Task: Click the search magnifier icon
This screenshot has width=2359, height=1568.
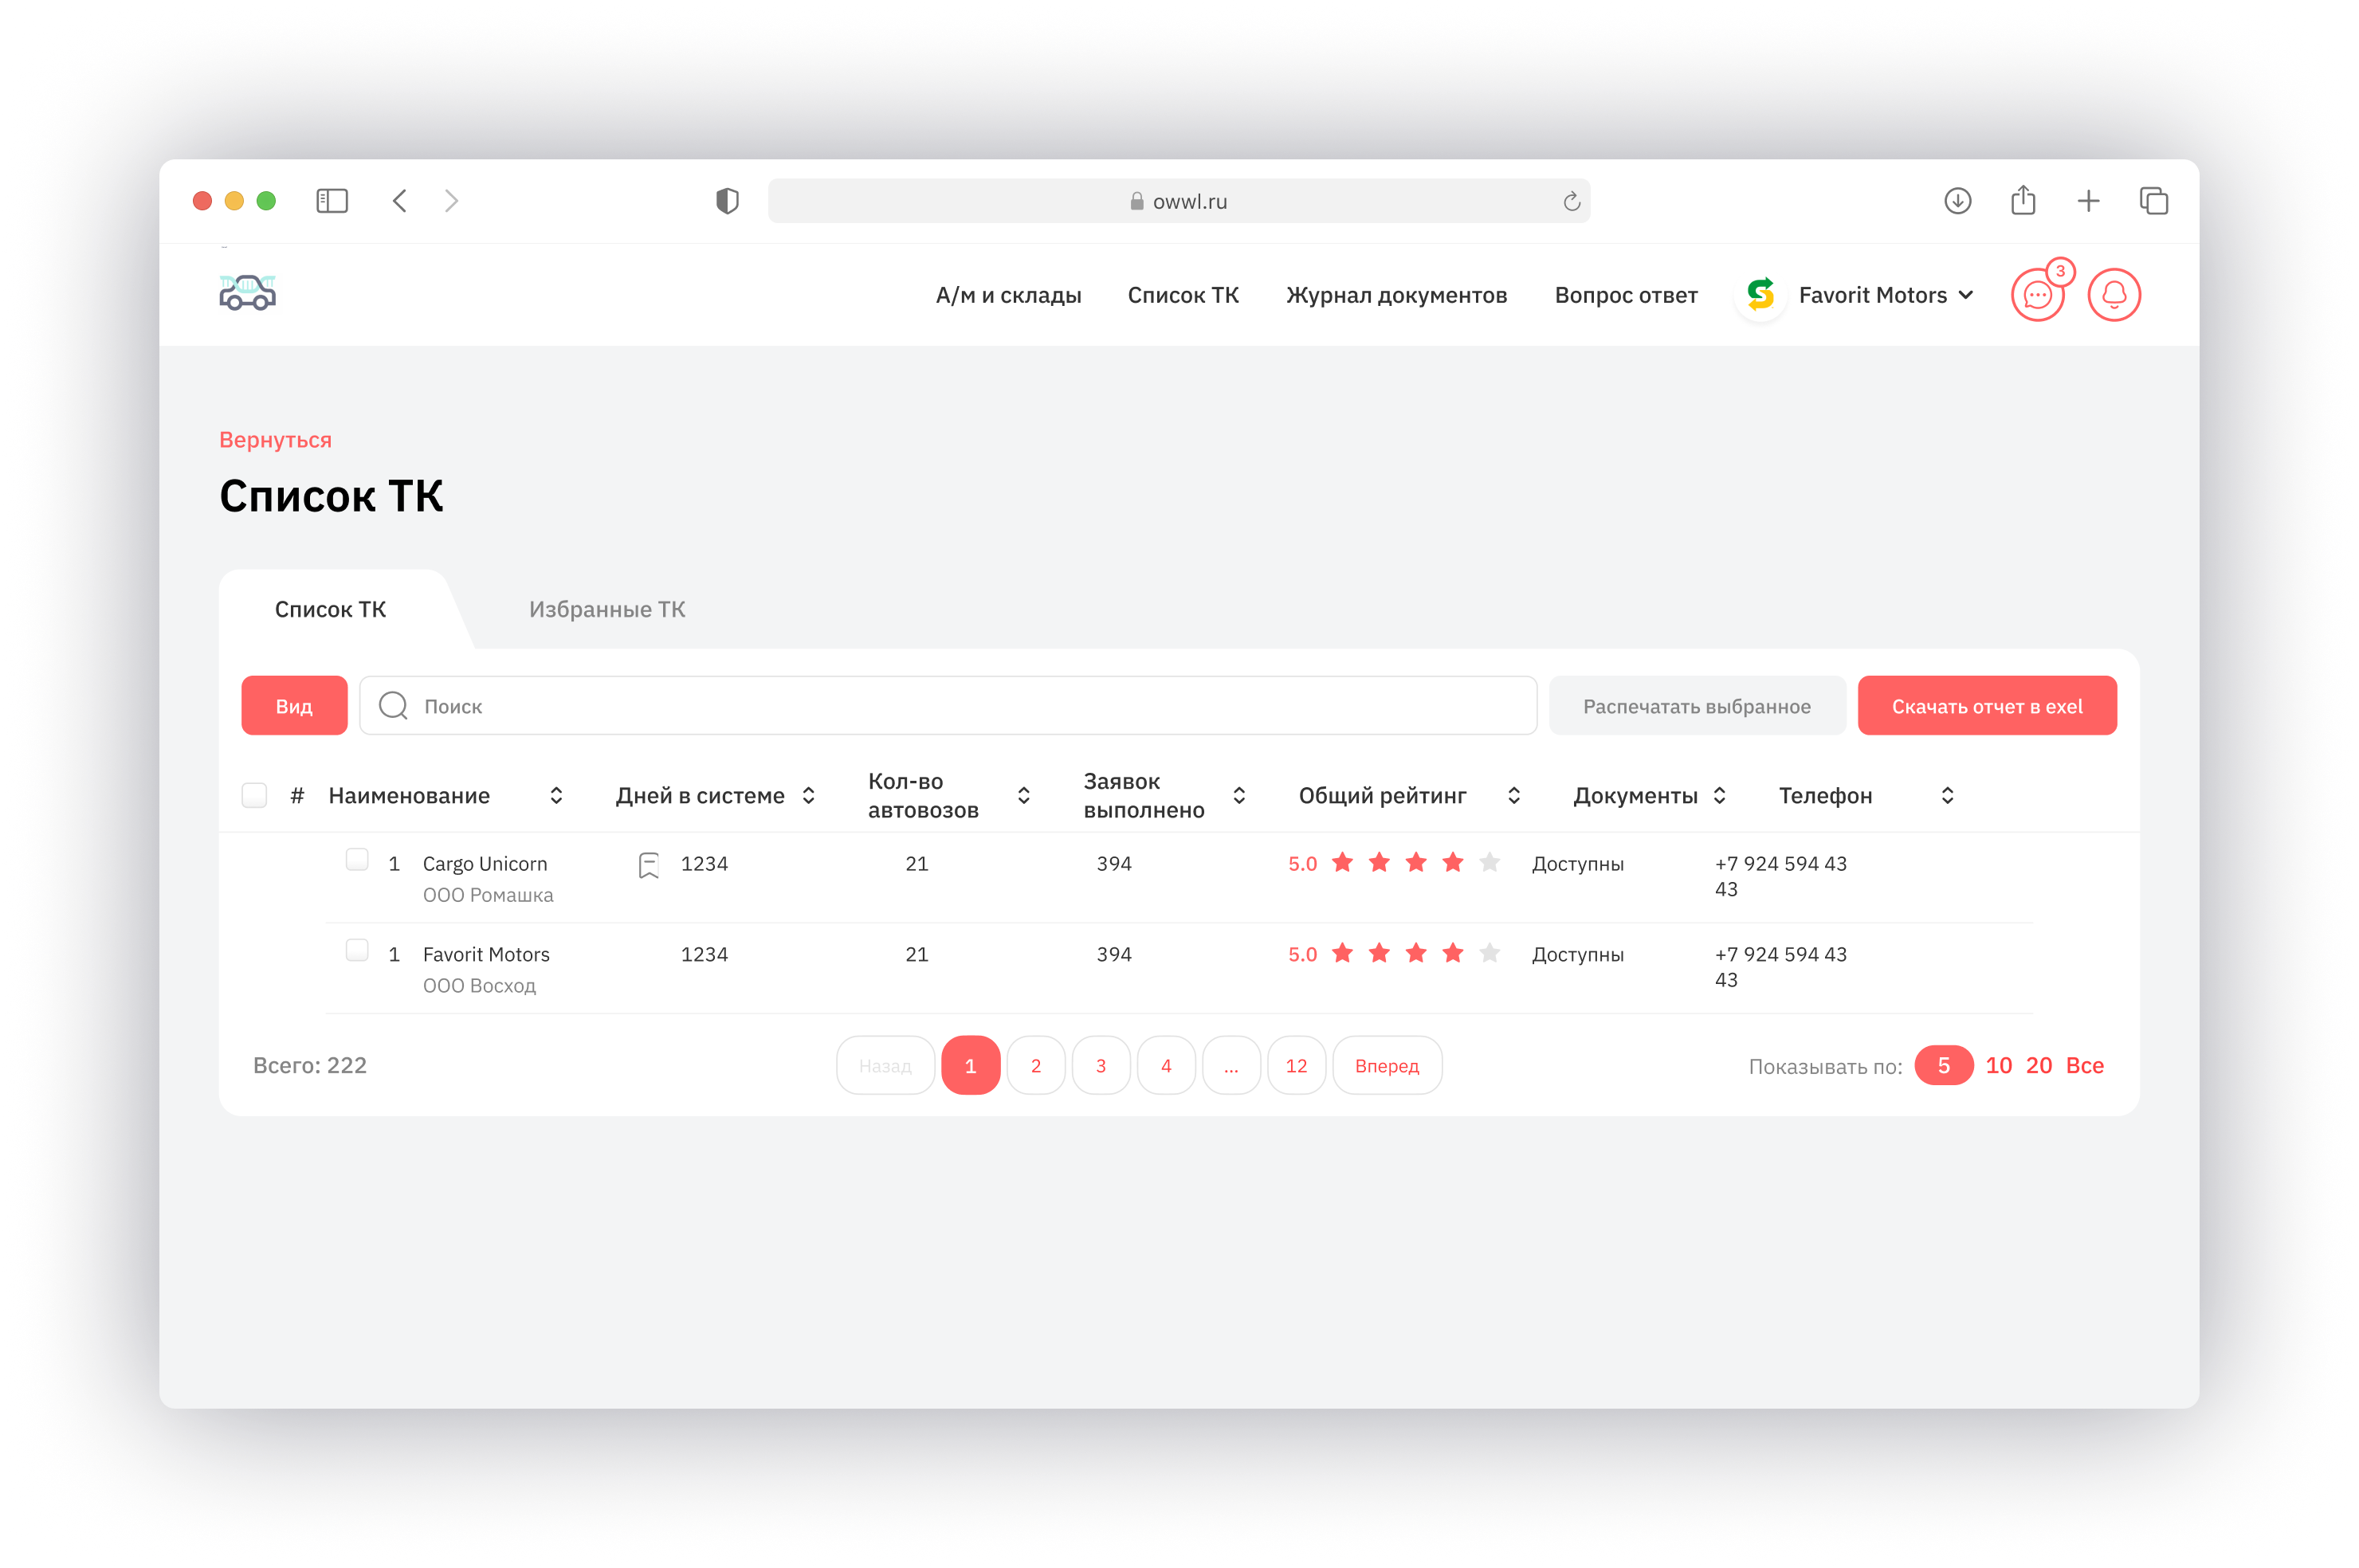Action: [x=393, y=706]
